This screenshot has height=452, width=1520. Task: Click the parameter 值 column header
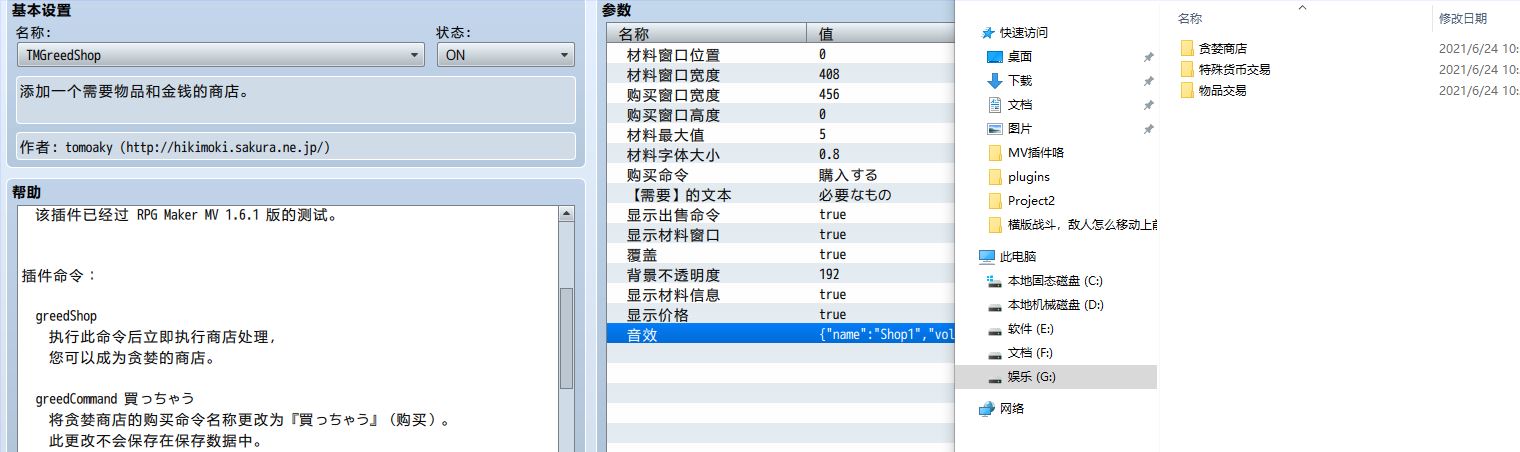880,34
